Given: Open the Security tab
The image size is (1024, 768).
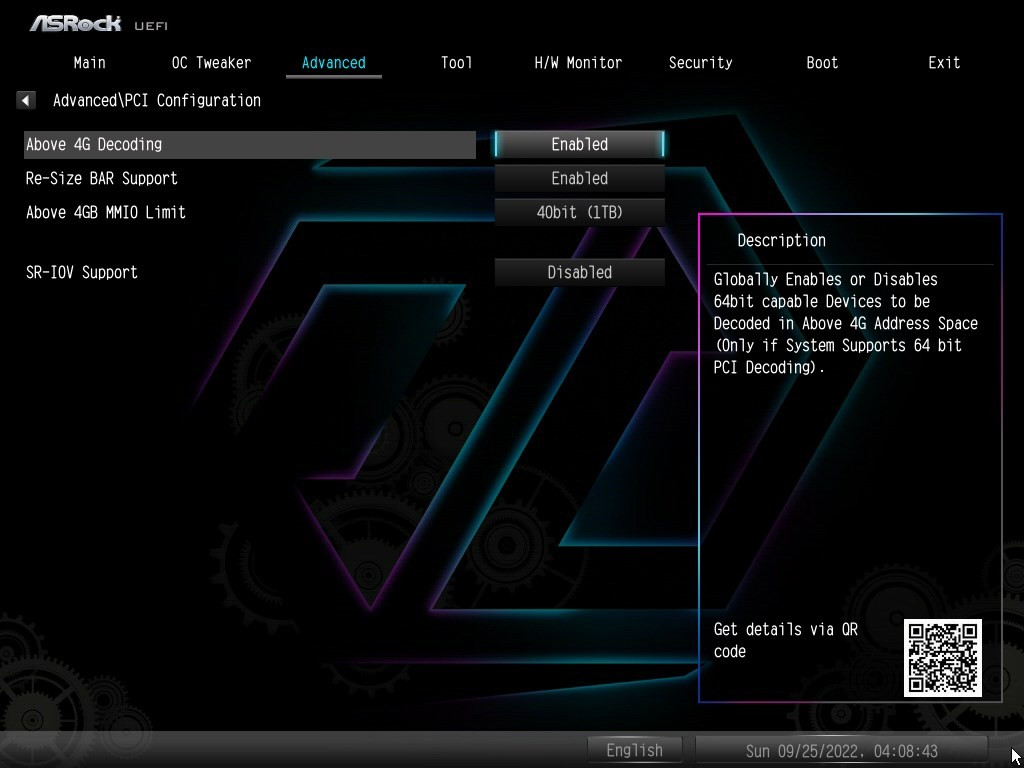Looking at the screenshot, I should (x=700, y=62).
